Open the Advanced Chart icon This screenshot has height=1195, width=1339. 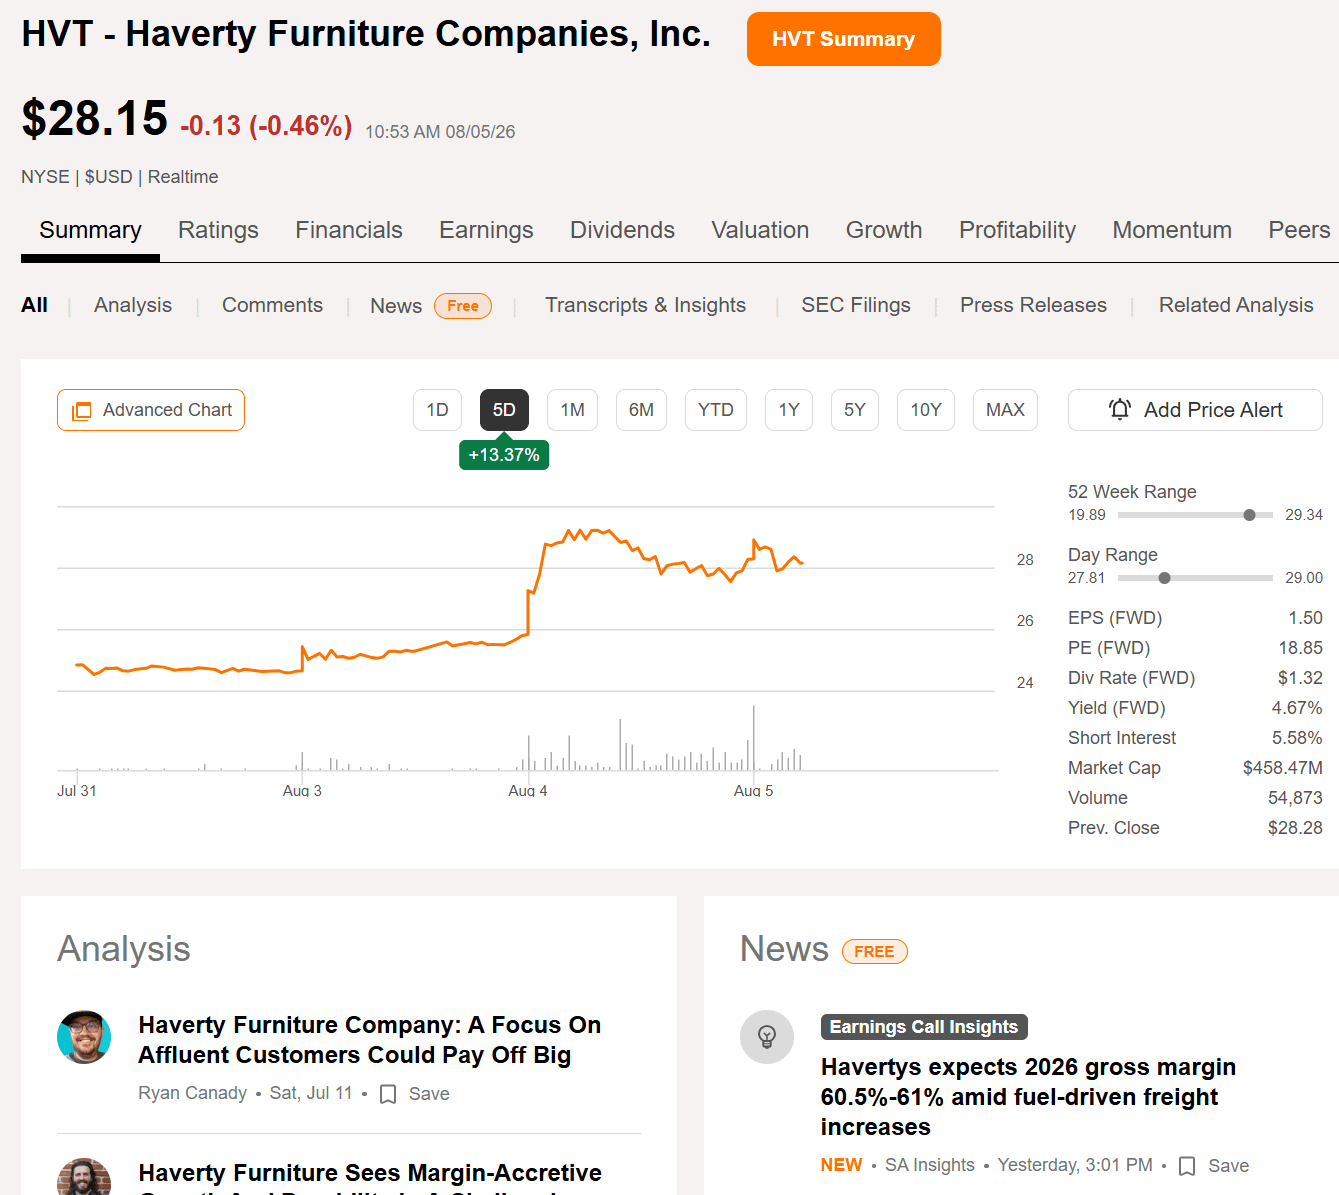(x=82, y=411)
